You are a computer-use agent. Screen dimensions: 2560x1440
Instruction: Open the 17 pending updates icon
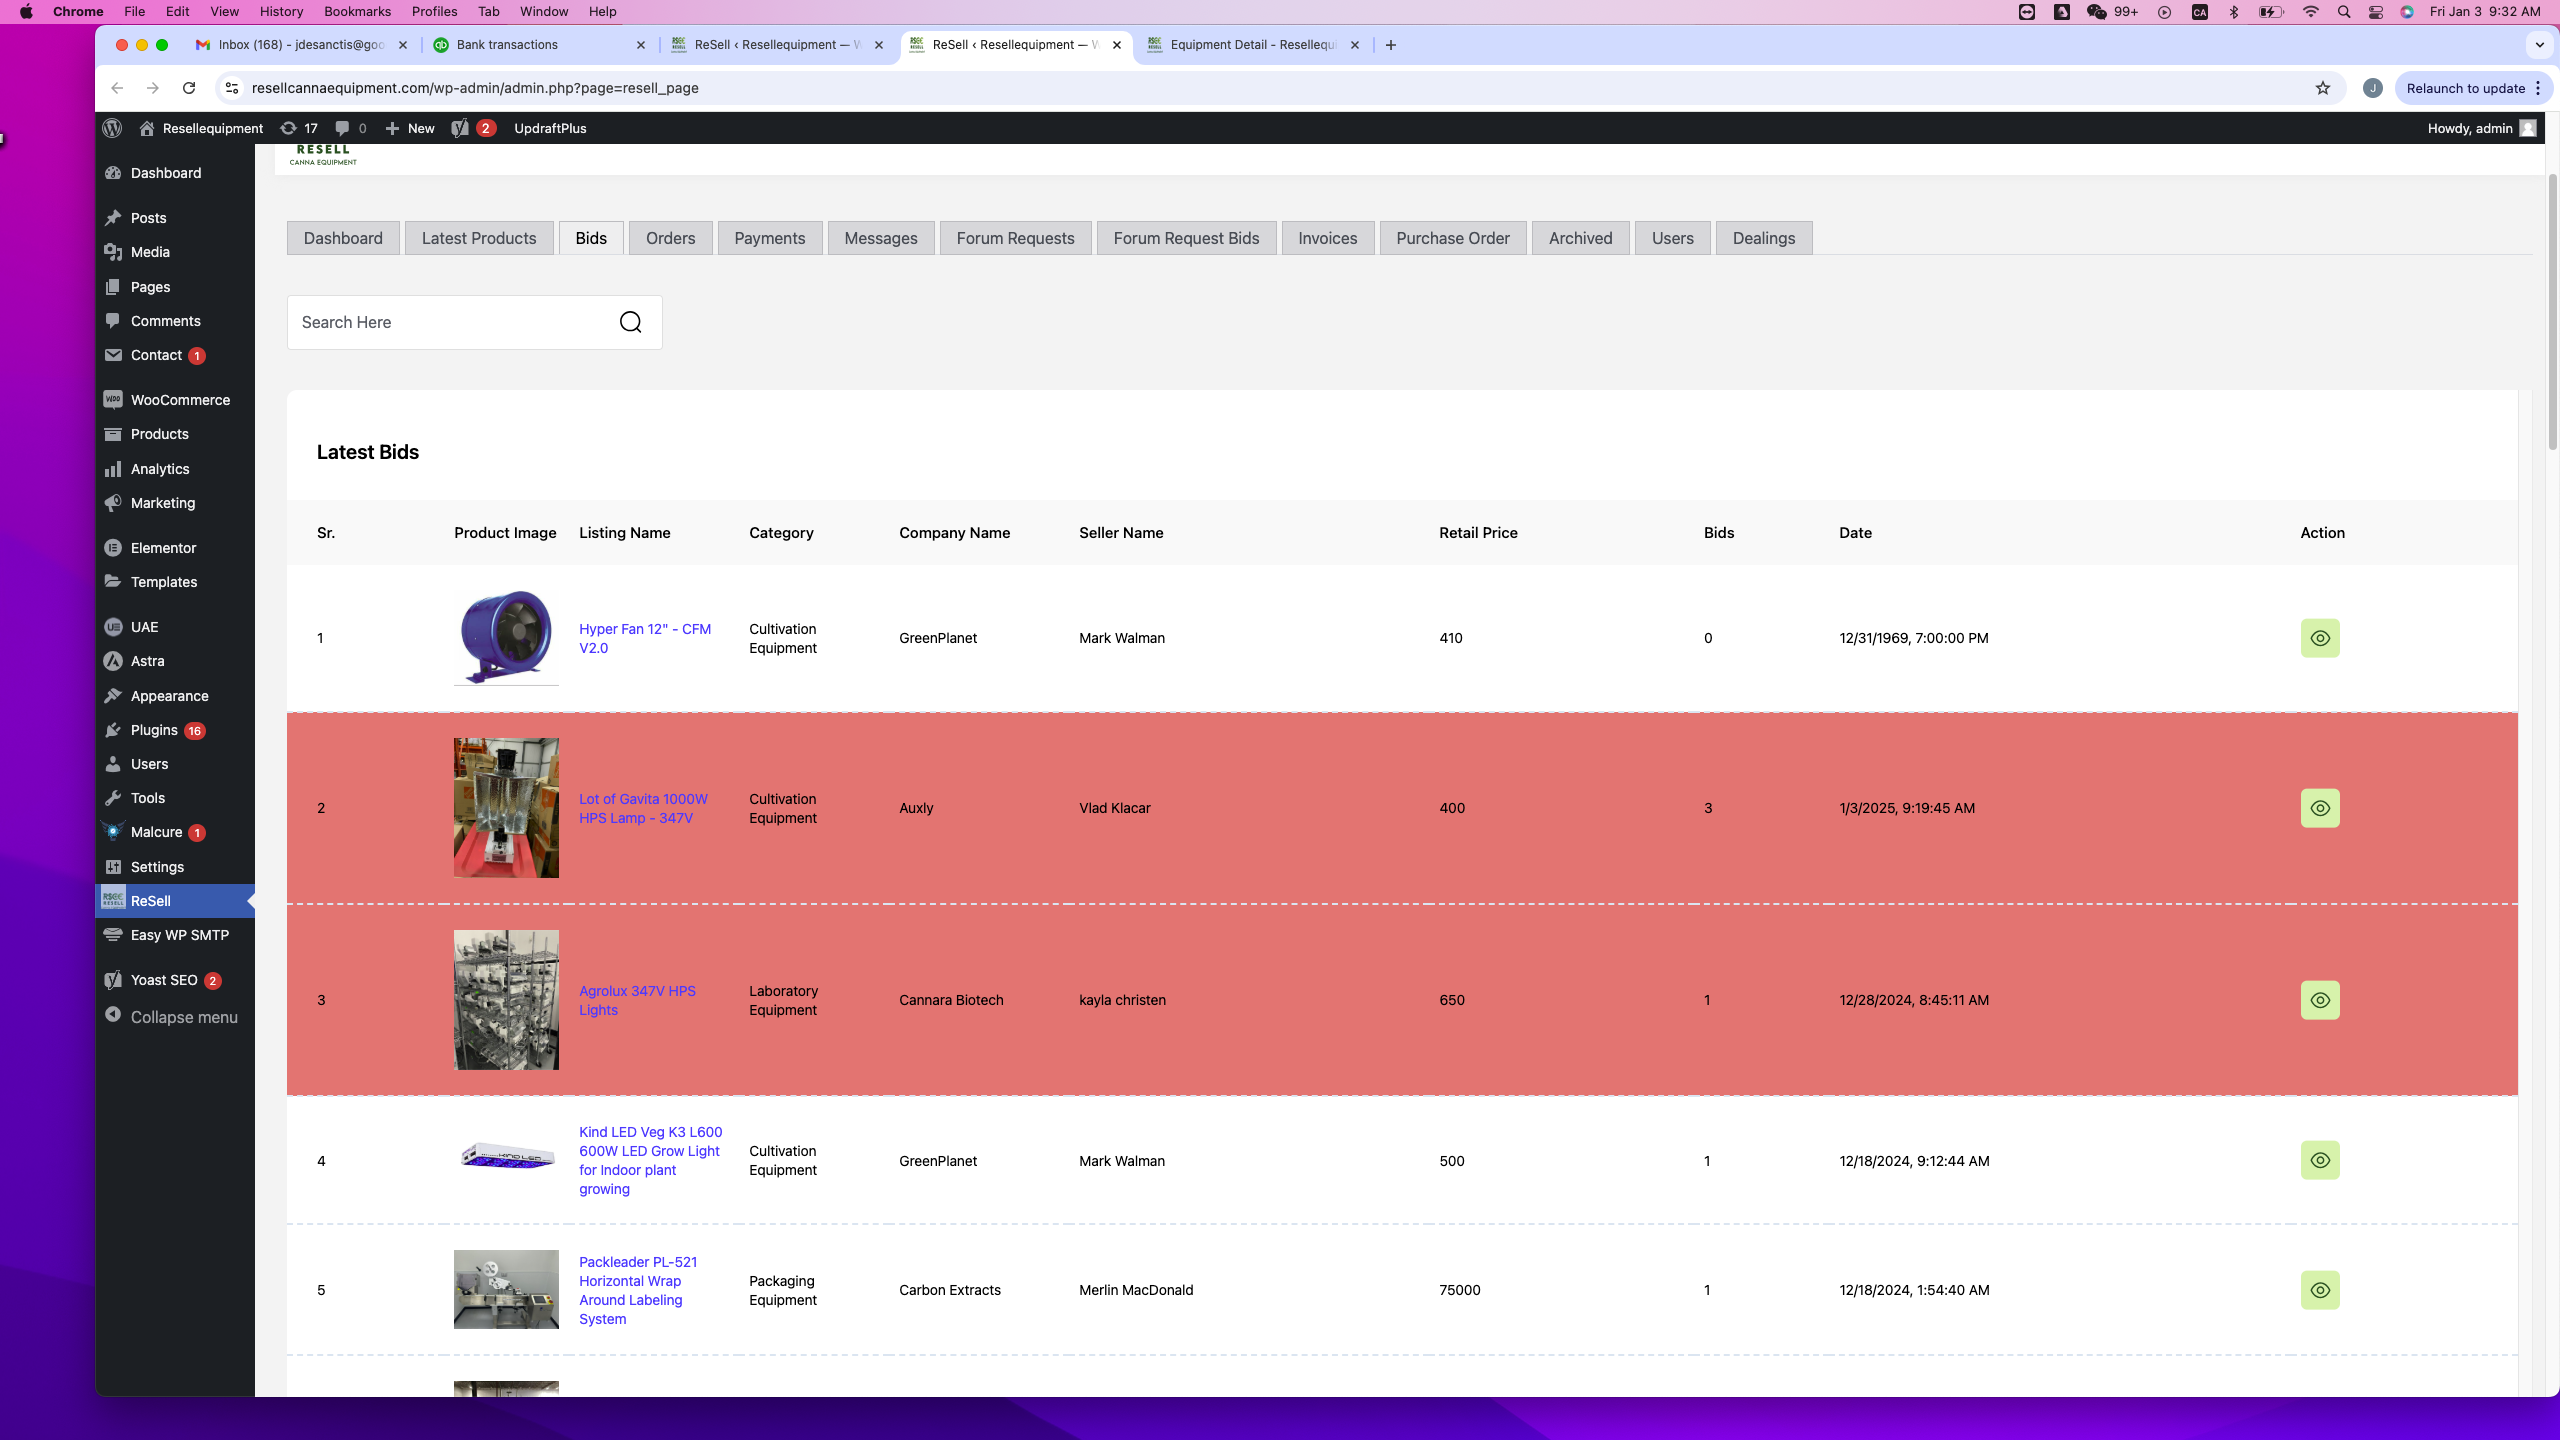pos(298,128)
